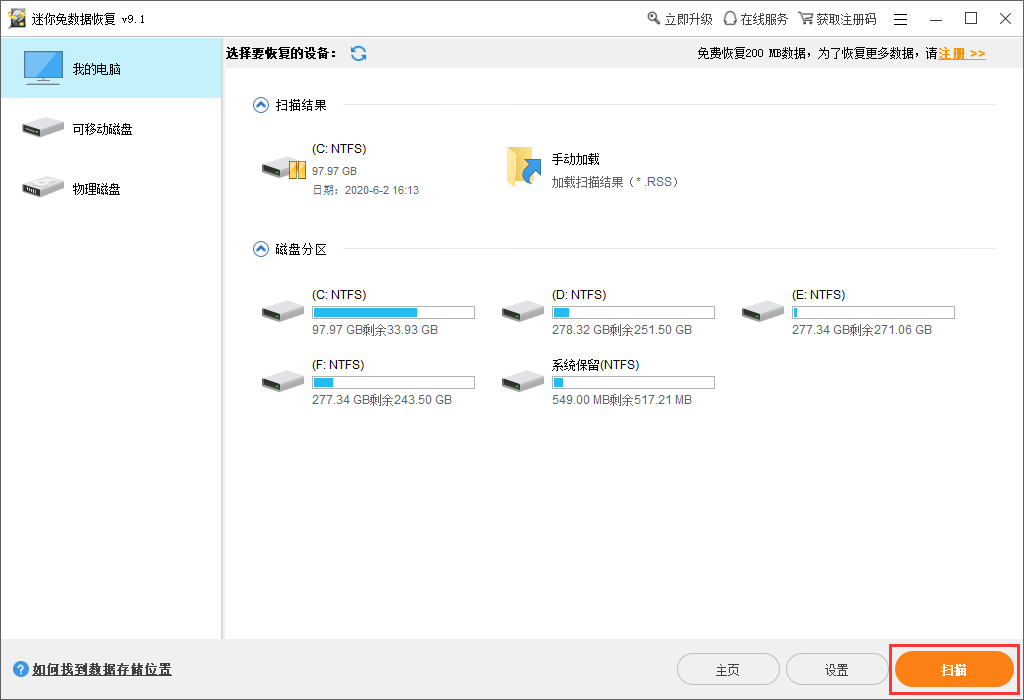The width and height of the screenshot is (1024, 700).
Task: Click 立即升级 in the title bar
Action: 680,20
